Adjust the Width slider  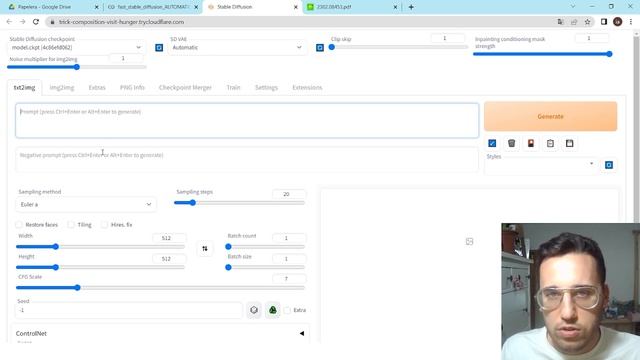point(100,247)
